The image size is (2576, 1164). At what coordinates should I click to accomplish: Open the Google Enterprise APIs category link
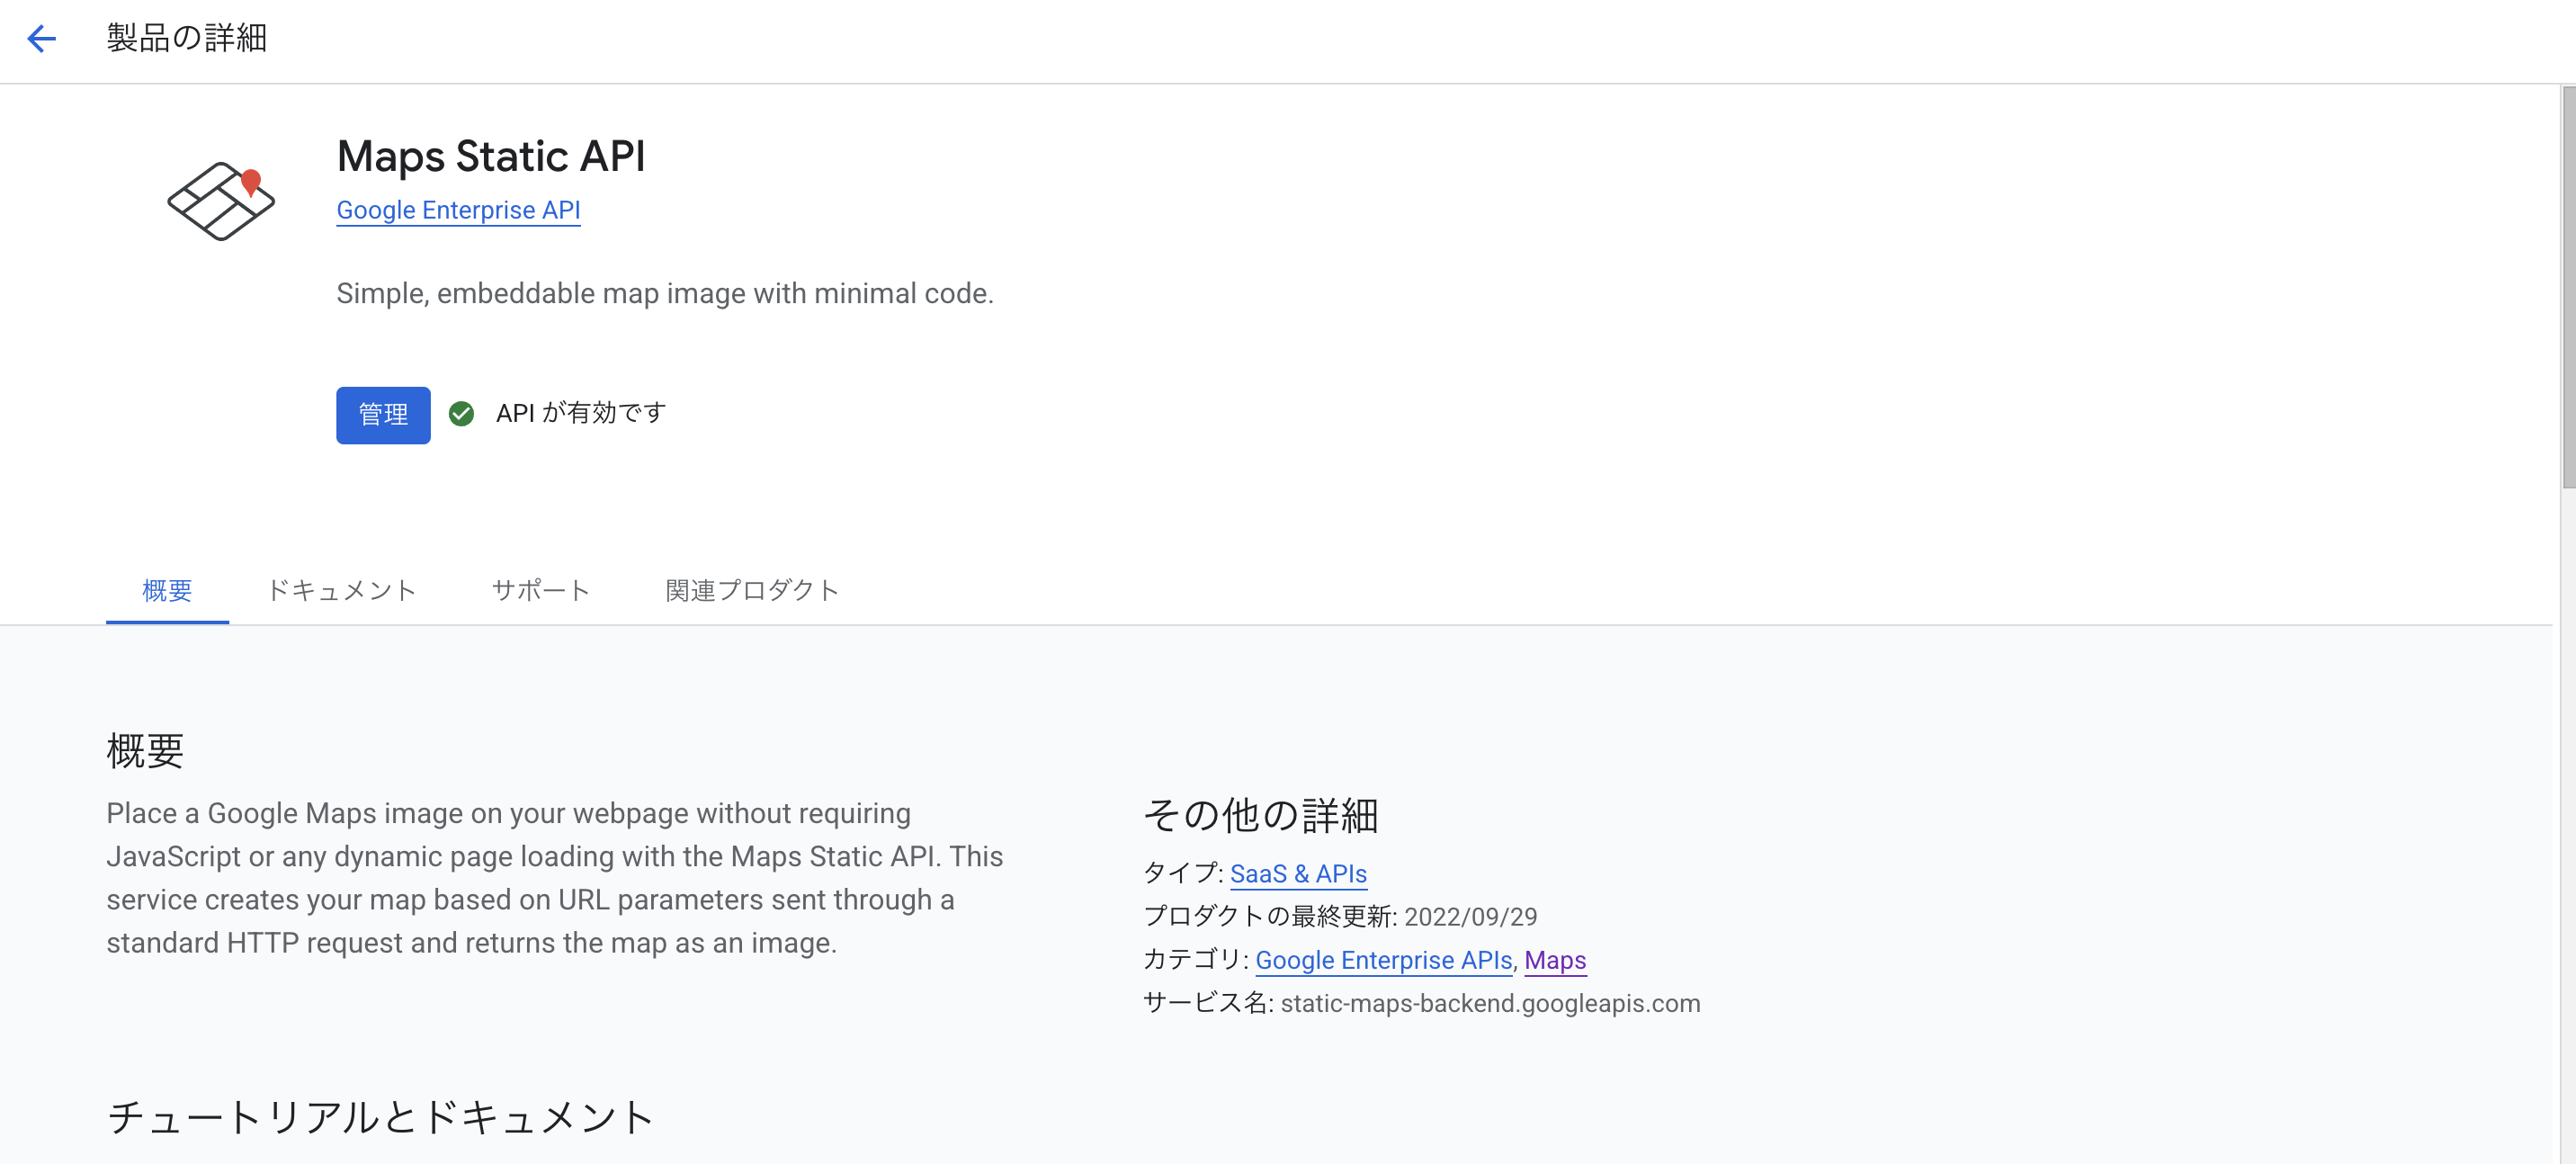pyautogui.click(x=1383, y=960)
